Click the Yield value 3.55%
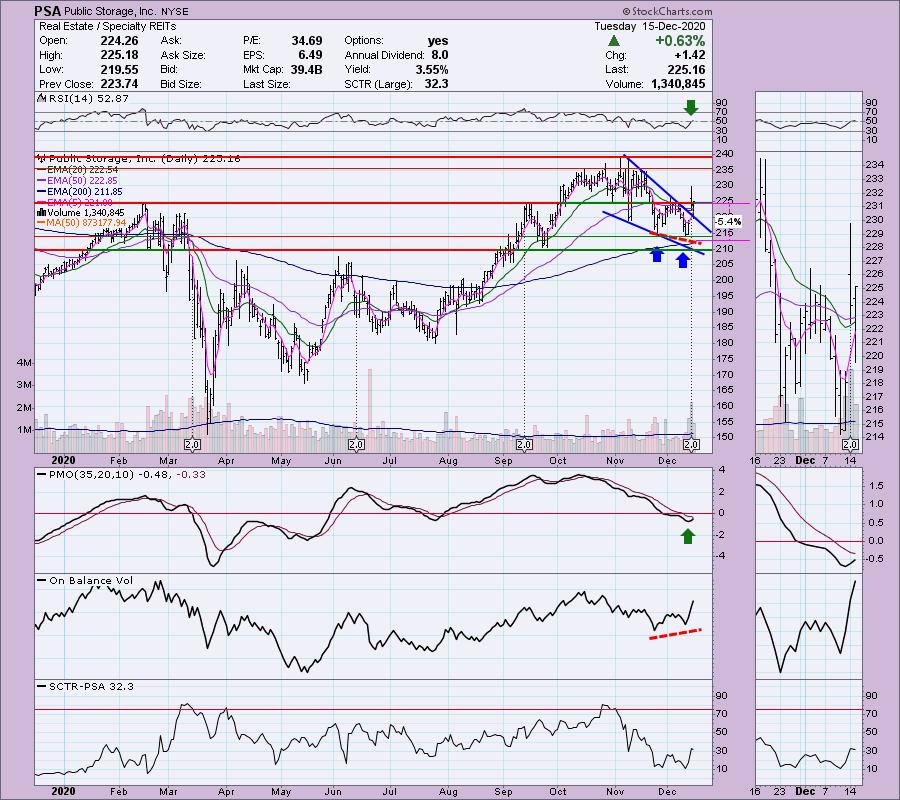 click(432, 69)
